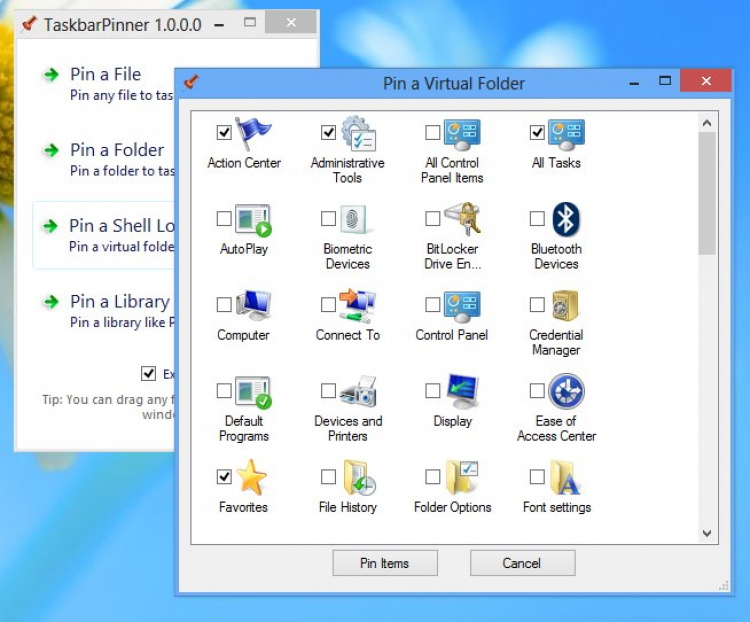
Task: Click the scroll down arrow in folder list
Action: coord(707,533)
